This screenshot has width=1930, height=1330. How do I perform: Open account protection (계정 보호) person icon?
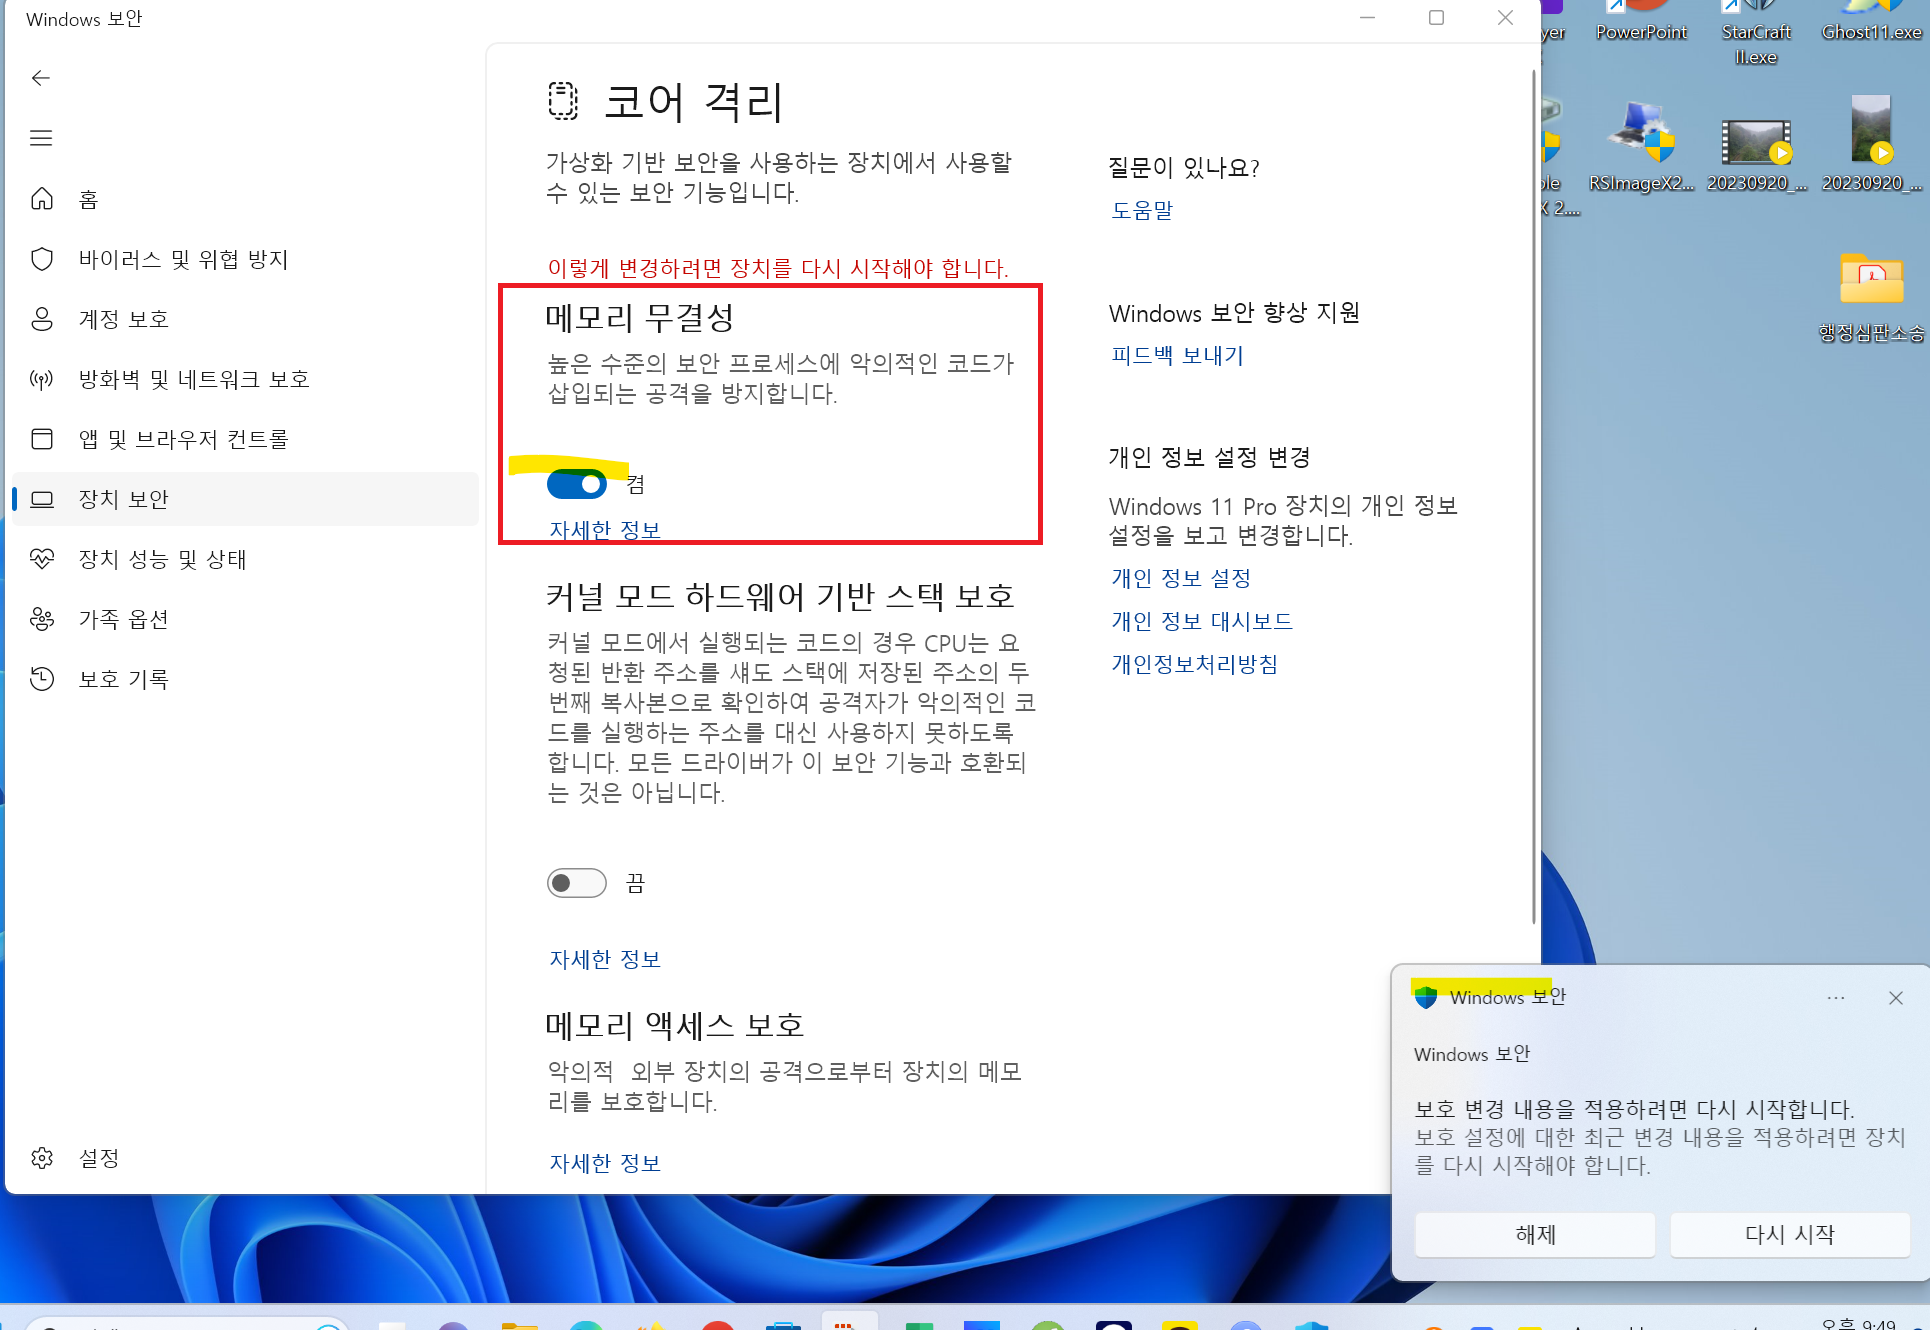click(x=42, y=319)
